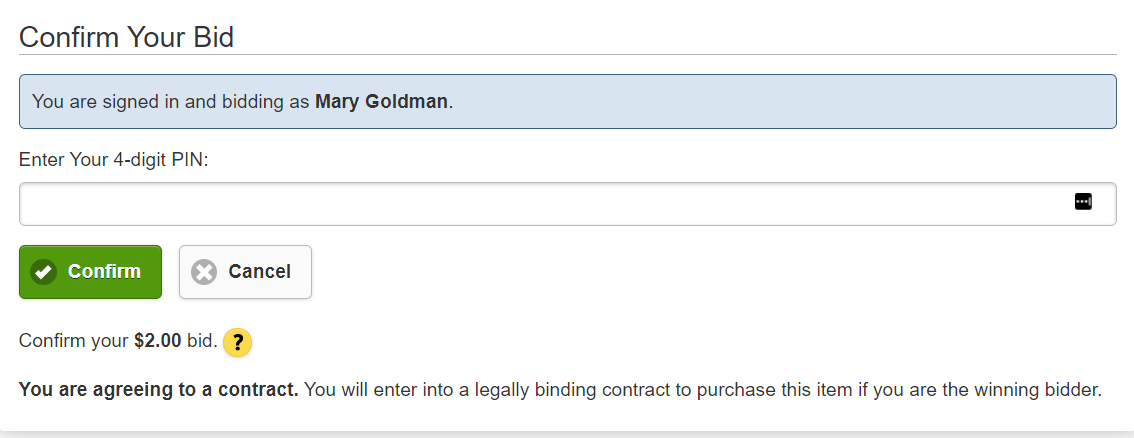Screen dimensions: 1134x438
Task: Click the checkmark icon on Confirm
Action: click(x=43, y=272)
